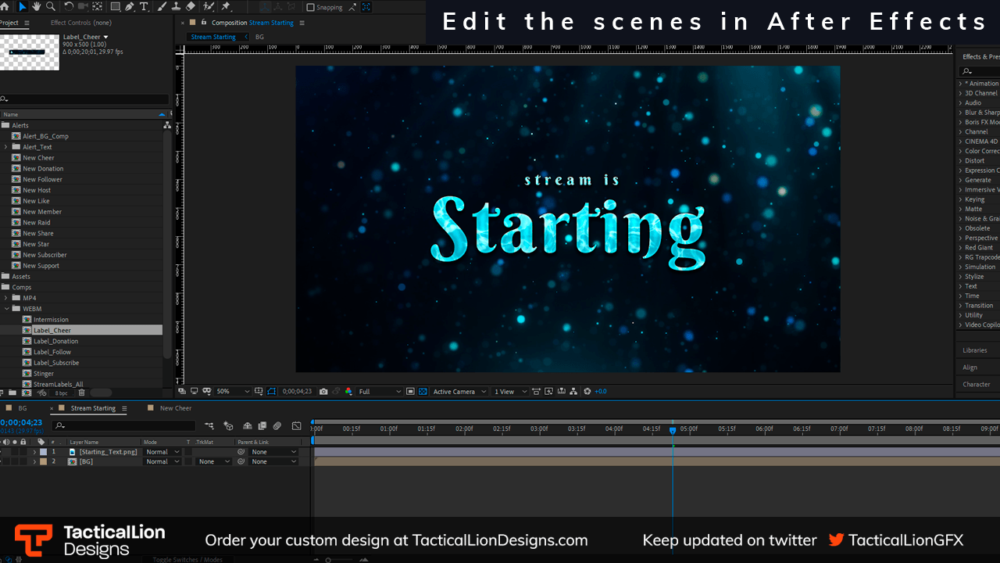Click the Toggle Transparency Grid icon
The image size is (1000, 563).
point(423,391)
